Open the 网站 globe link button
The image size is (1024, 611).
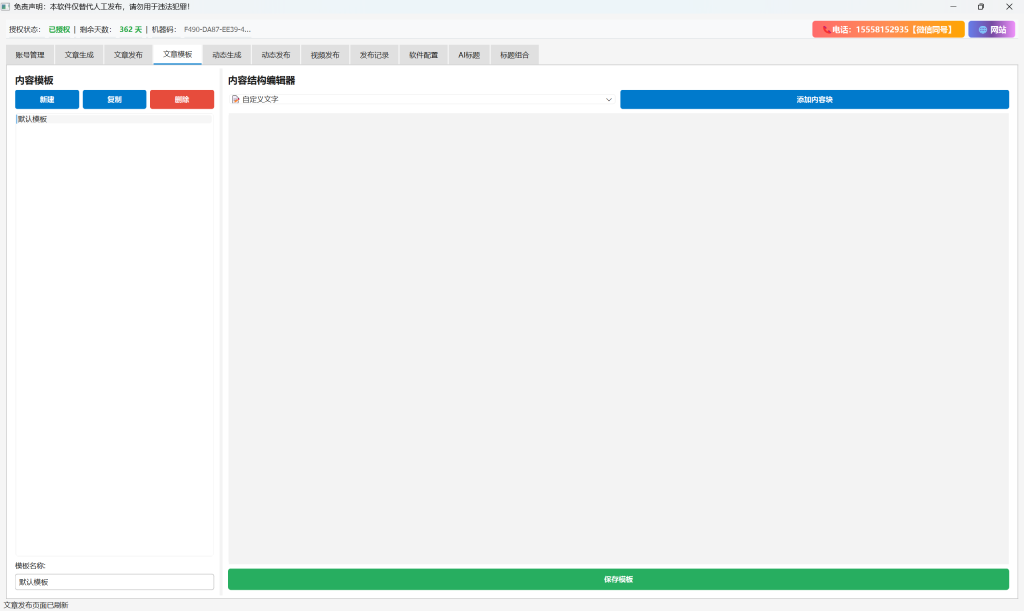tap(991, 29)
